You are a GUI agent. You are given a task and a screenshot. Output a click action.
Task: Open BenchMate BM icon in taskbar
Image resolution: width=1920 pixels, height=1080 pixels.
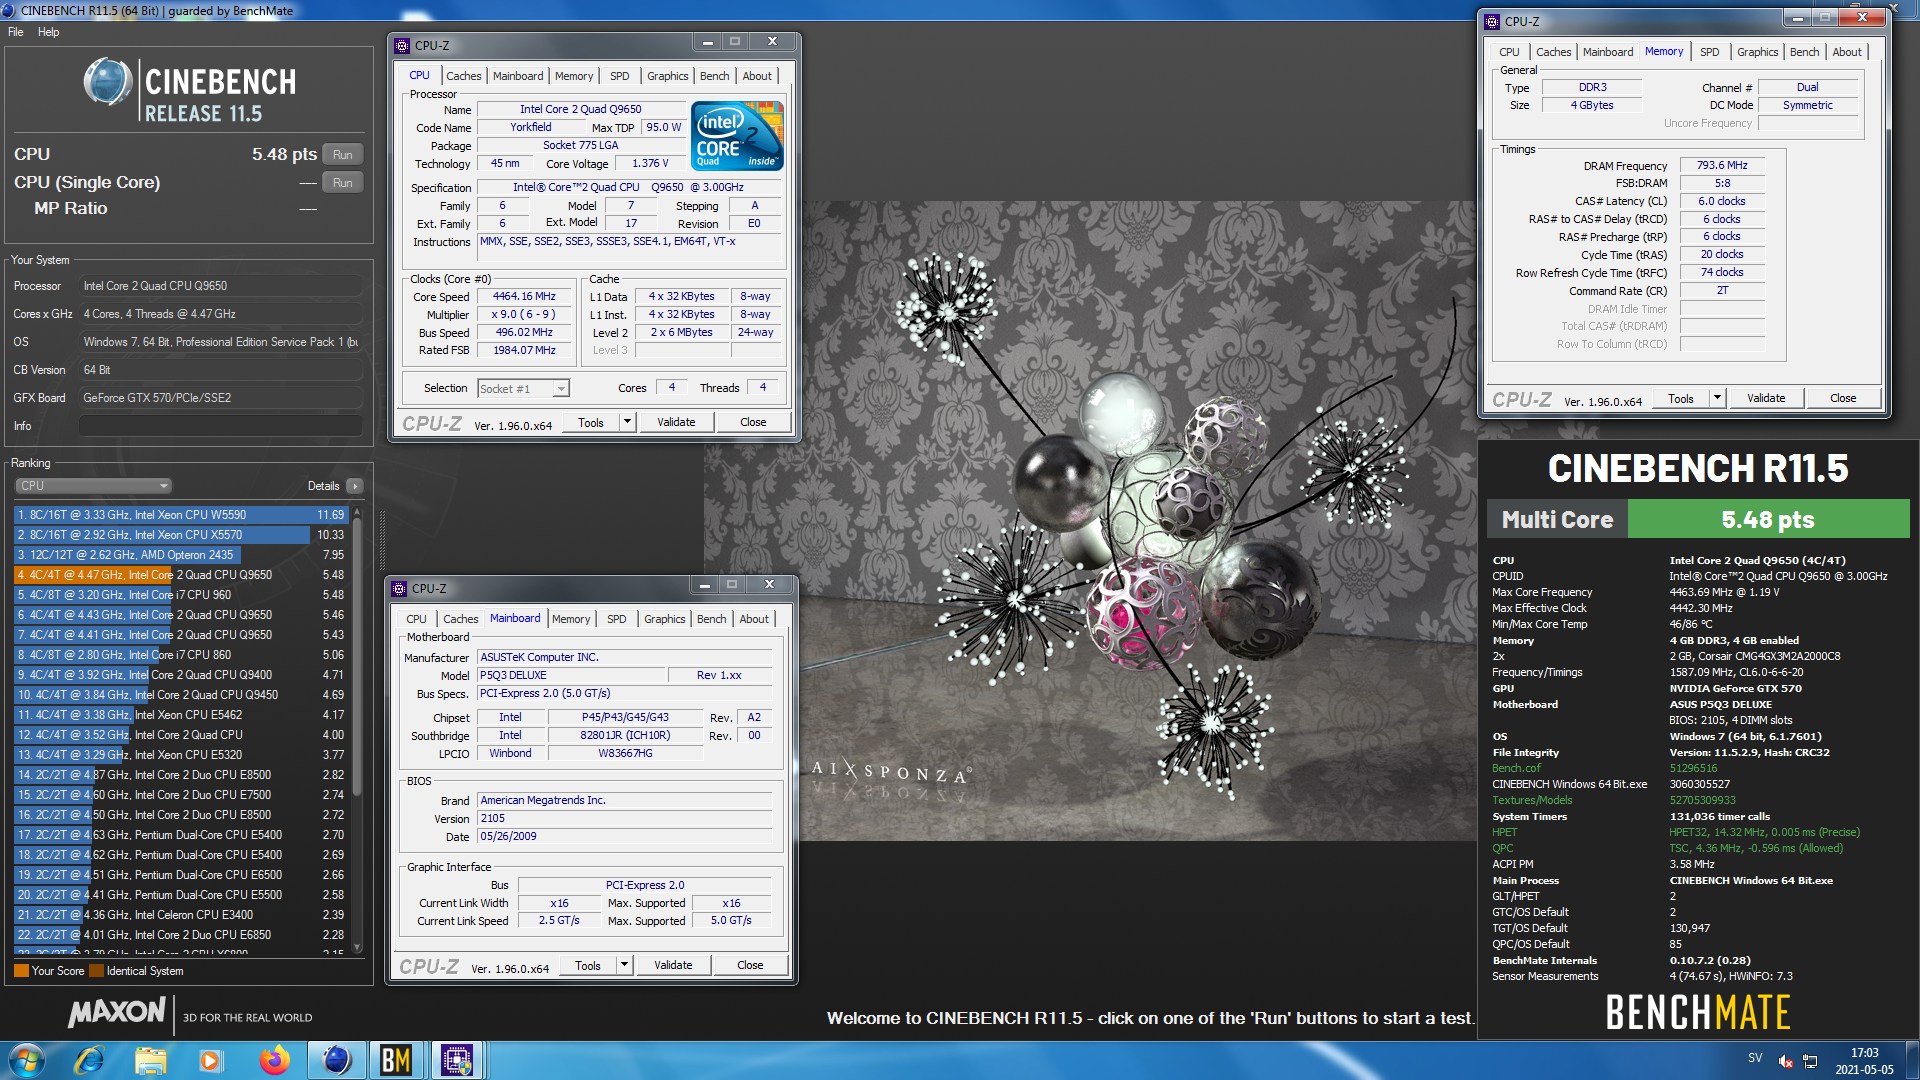pos(396,1060)
